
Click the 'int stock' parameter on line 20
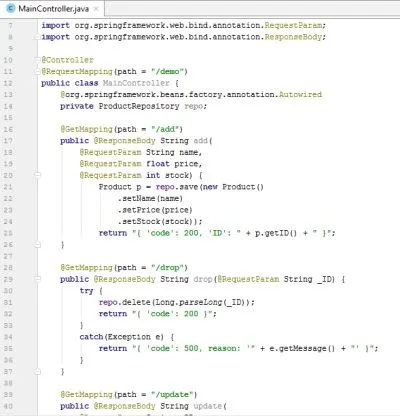167,175
